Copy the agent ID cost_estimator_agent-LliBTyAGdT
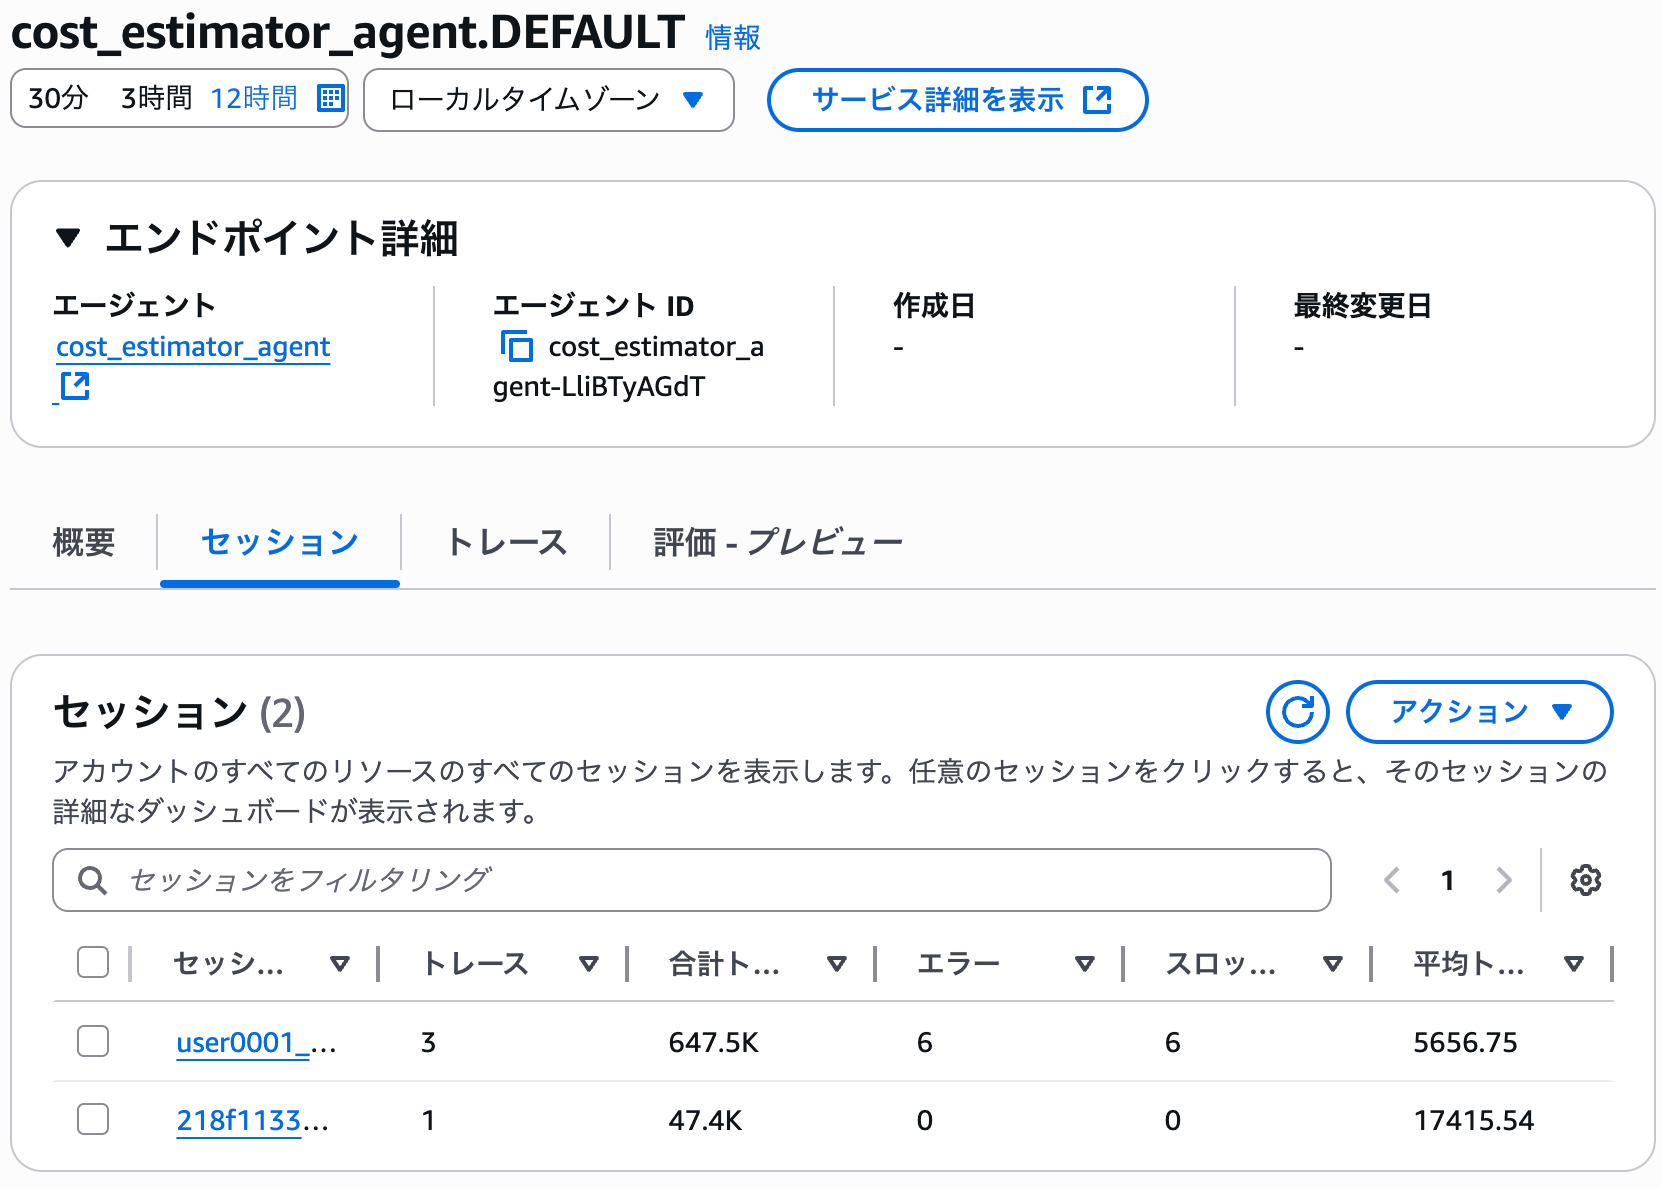The image size is (1662, 1188). [517, 346]
